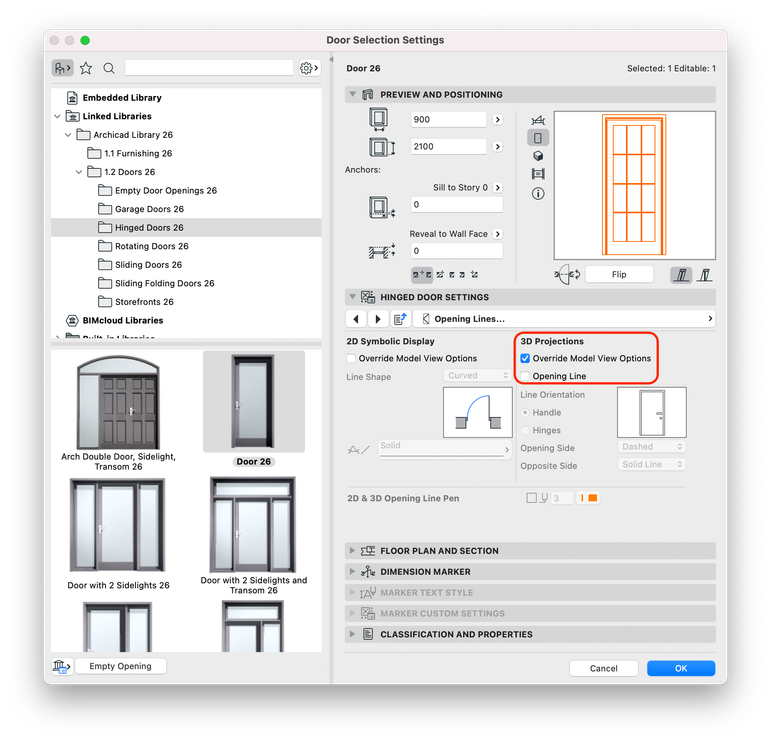Go to next settings page arrow
Viewport: 771px width, 742px height.
(378, 319)
